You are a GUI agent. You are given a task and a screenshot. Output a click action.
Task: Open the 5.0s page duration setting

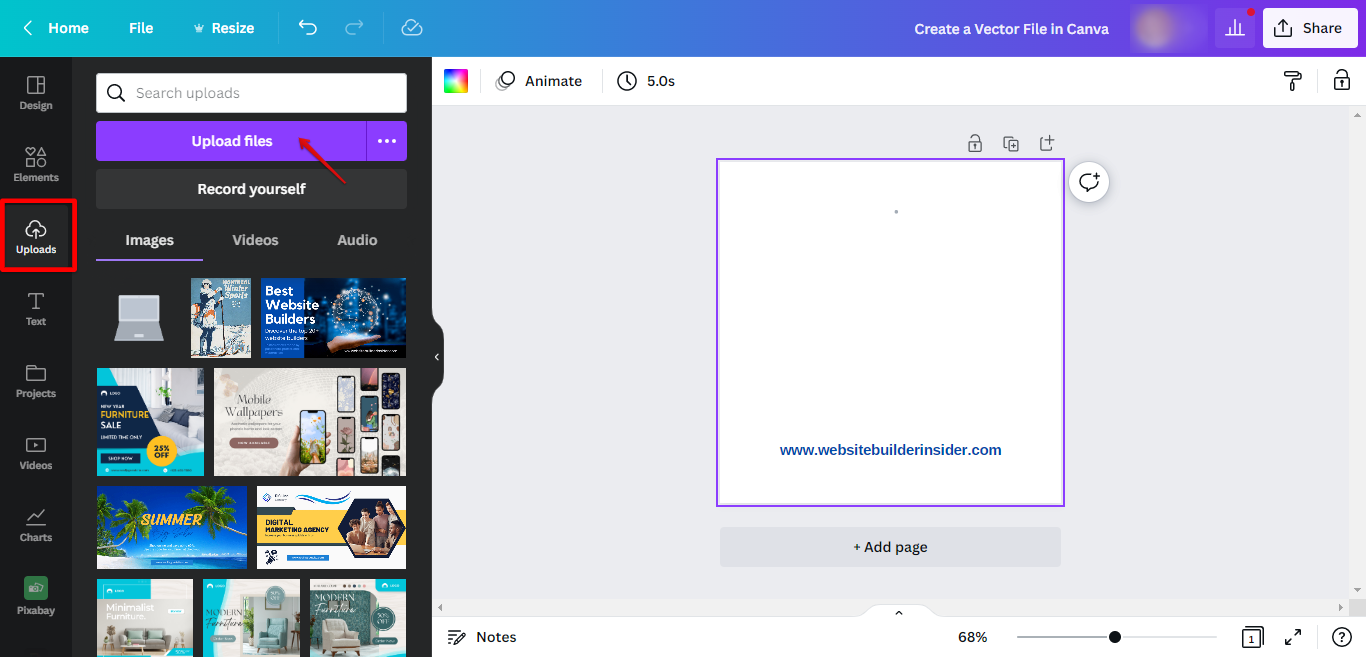pos(646,81)
